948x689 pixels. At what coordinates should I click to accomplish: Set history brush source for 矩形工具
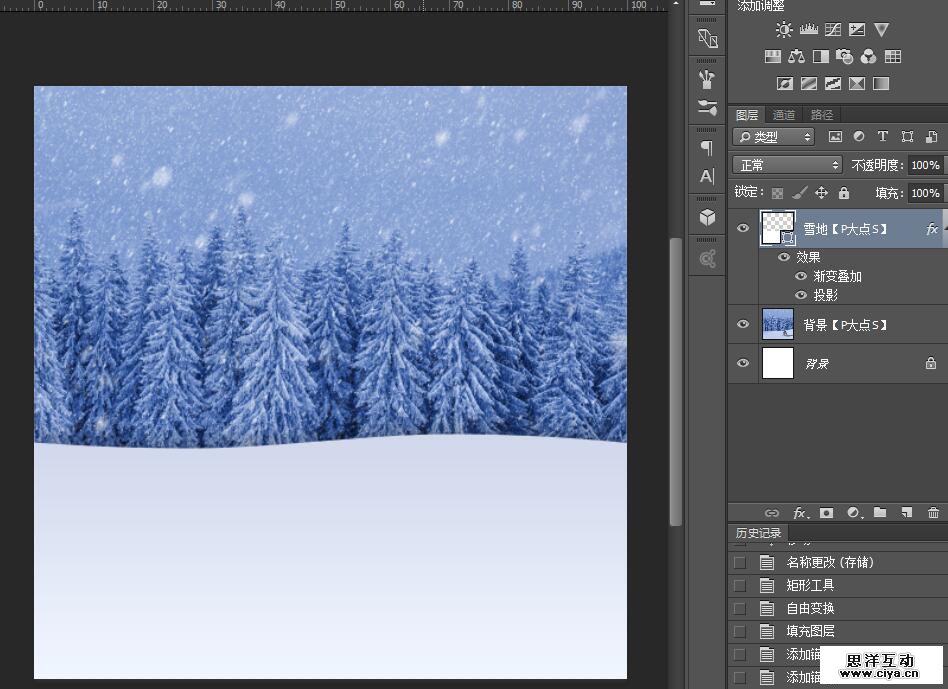740,586
